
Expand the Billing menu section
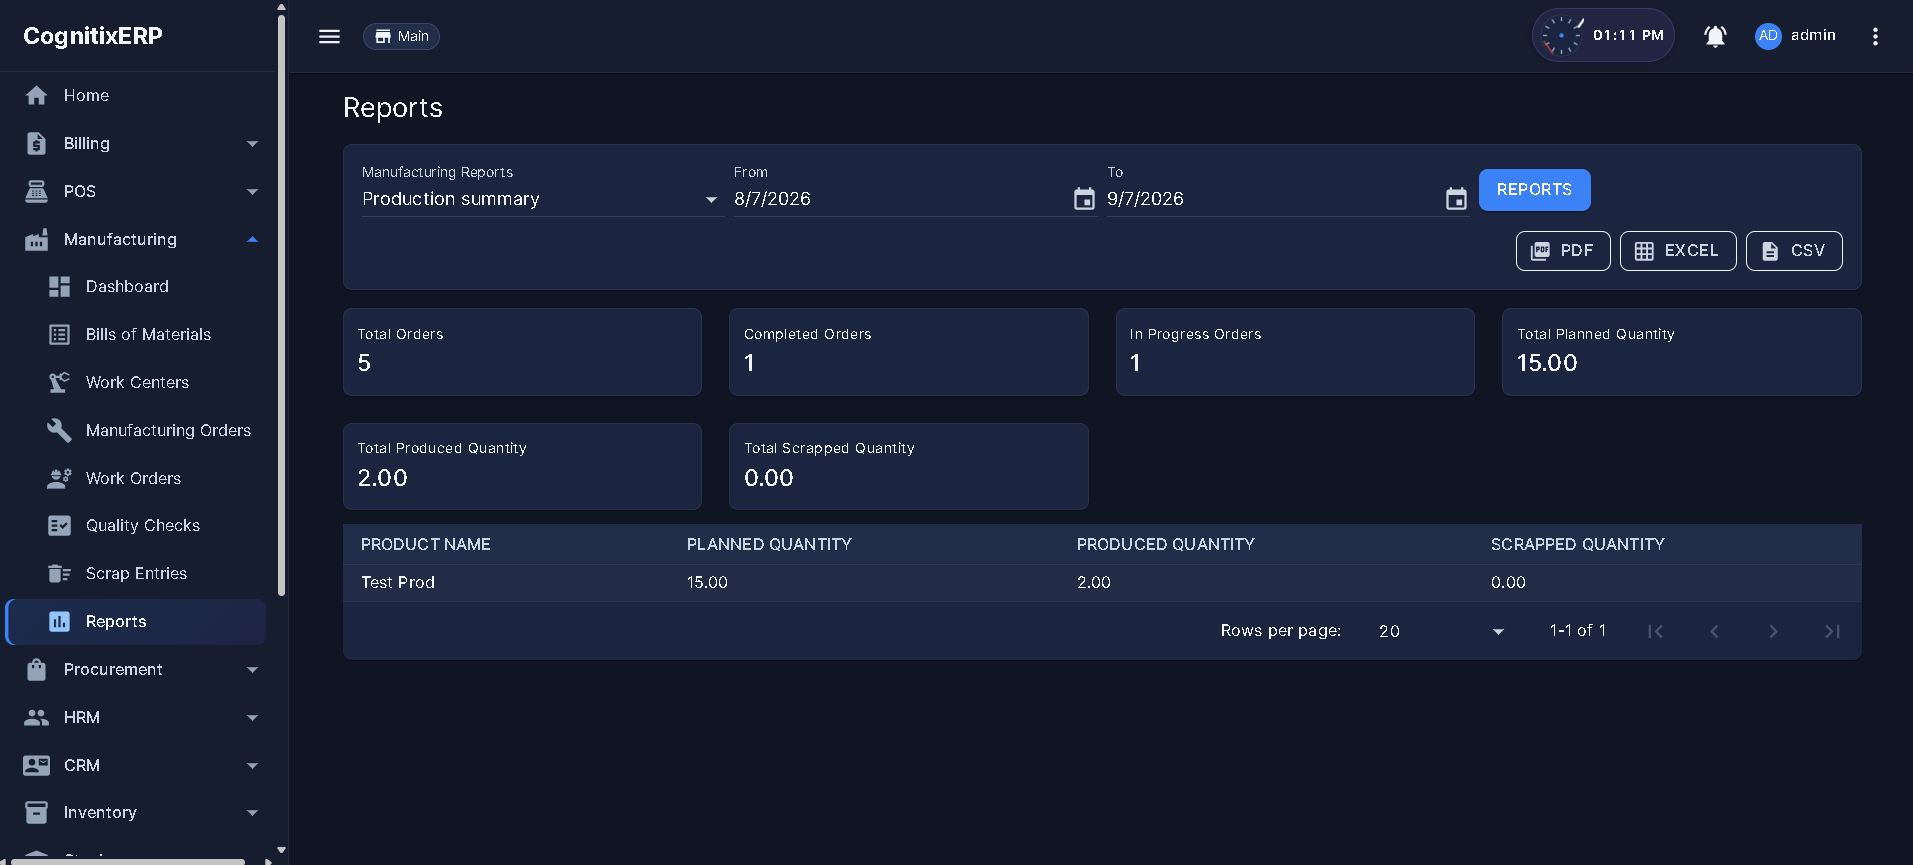point(252,144)
